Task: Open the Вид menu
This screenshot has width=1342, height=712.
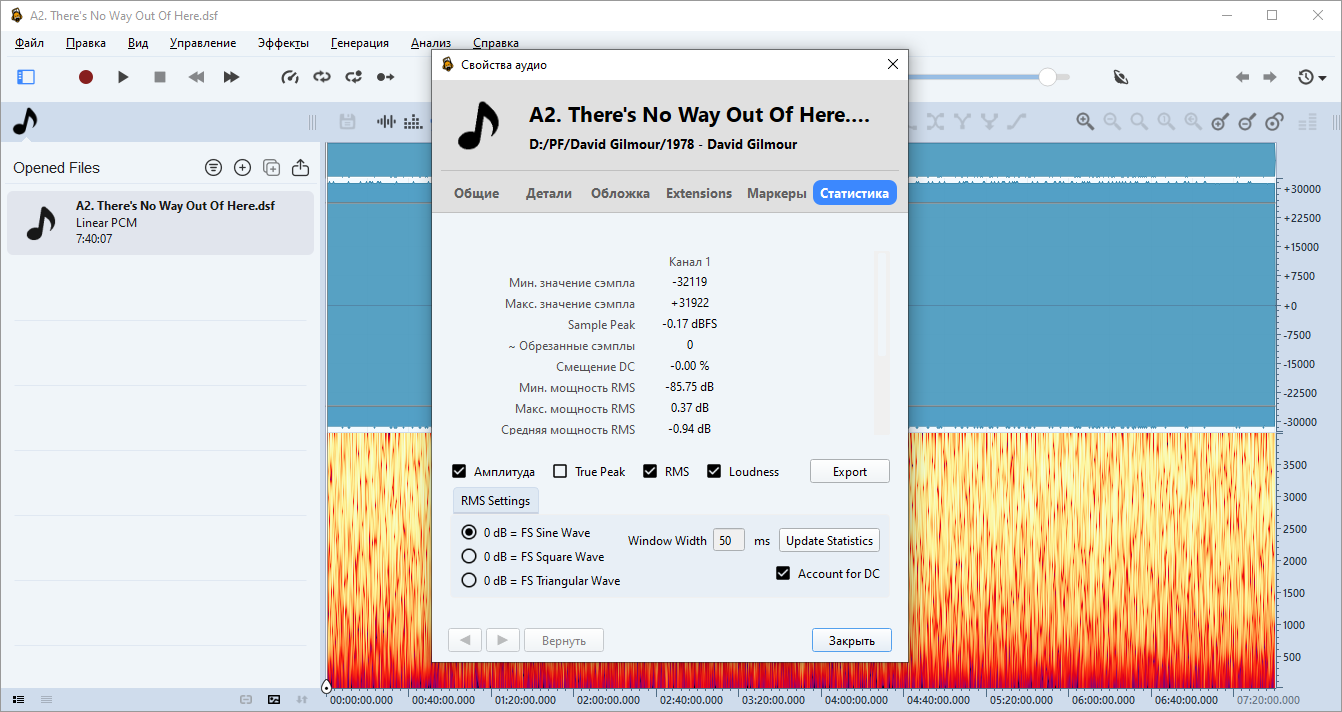Action: (x=138, y=43)
